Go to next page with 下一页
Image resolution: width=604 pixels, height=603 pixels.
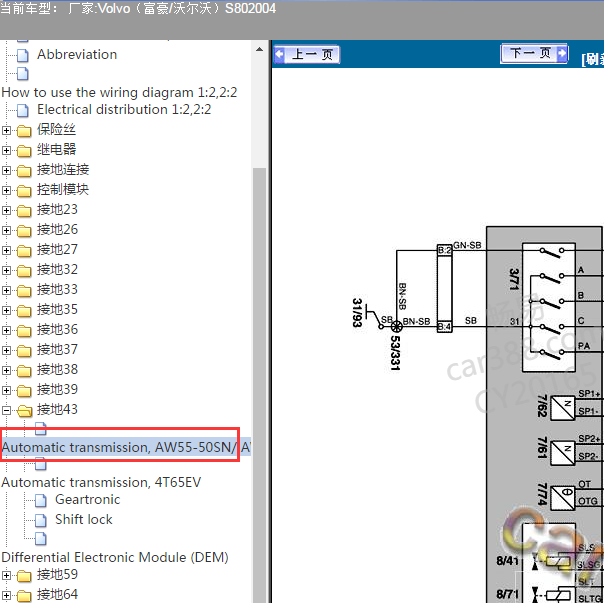pyautogui.click(x=534, y=53)
